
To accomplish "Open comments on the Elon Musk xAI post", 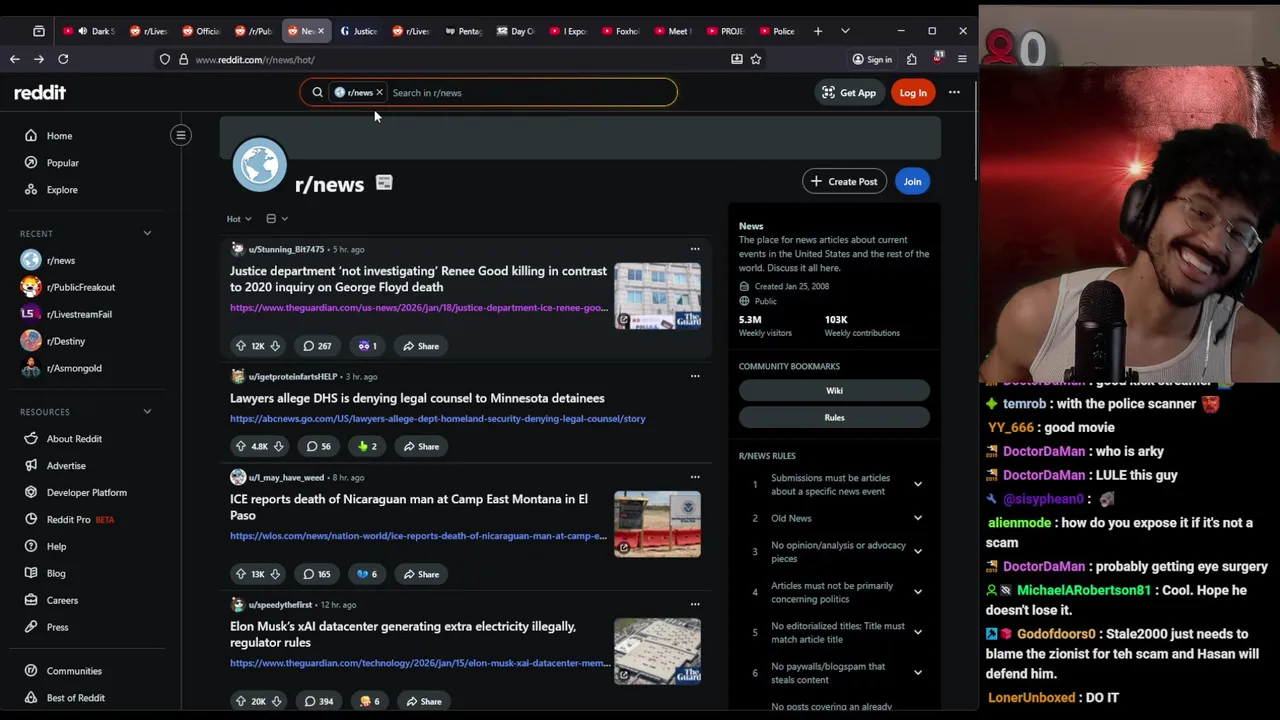I will (x=318, y=702).
